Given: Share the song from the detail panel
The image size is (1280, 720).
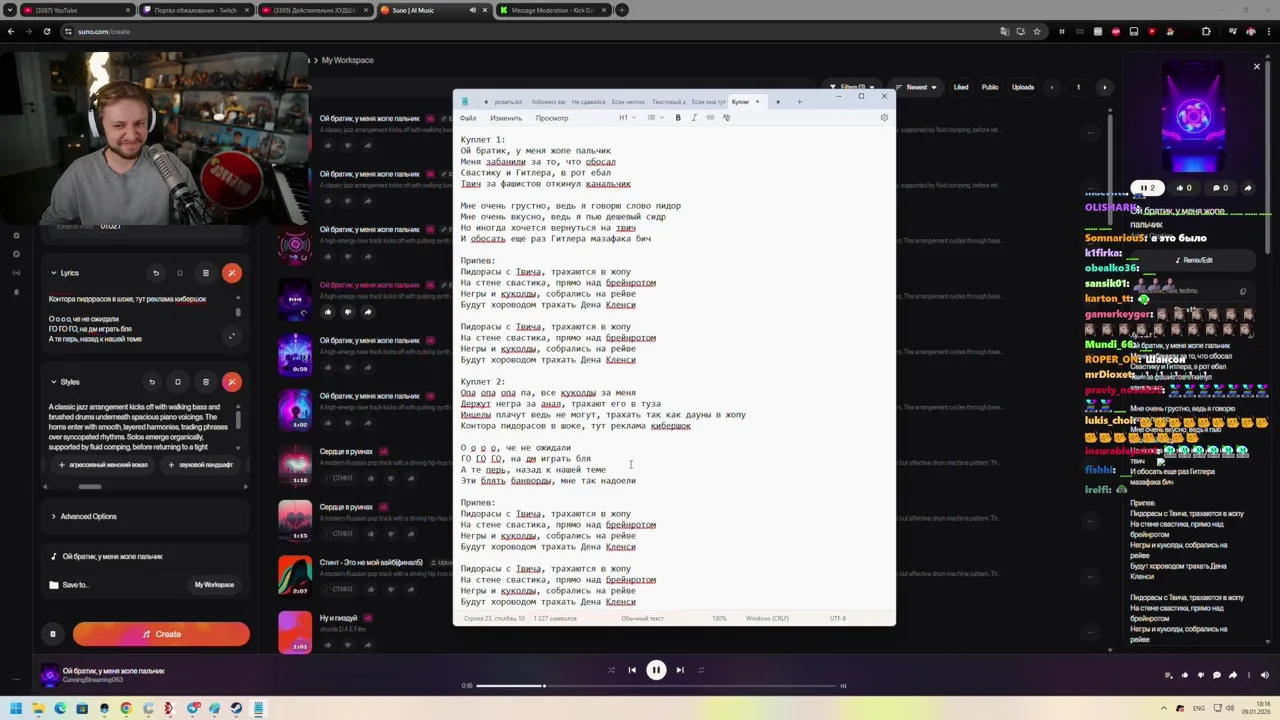Looking at the screenshot, I should pyautogui.click(x=1248, y=188).
